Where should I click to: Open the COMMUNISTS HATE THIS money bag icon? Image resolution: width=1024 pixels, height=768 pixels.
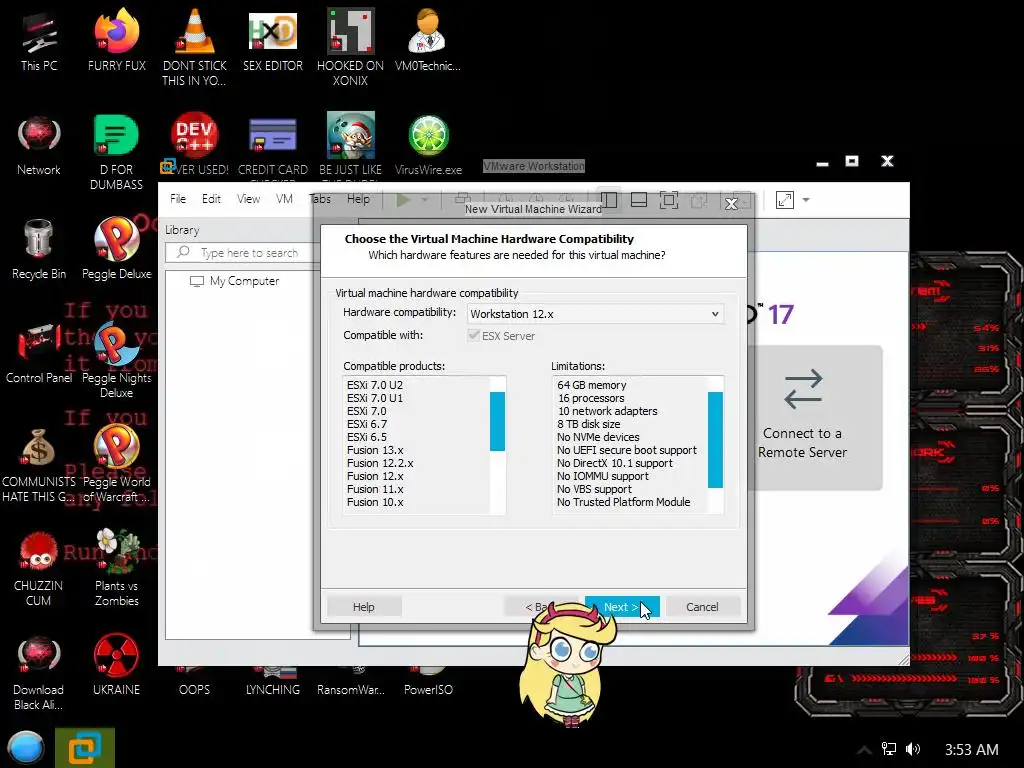coord(39,464)
